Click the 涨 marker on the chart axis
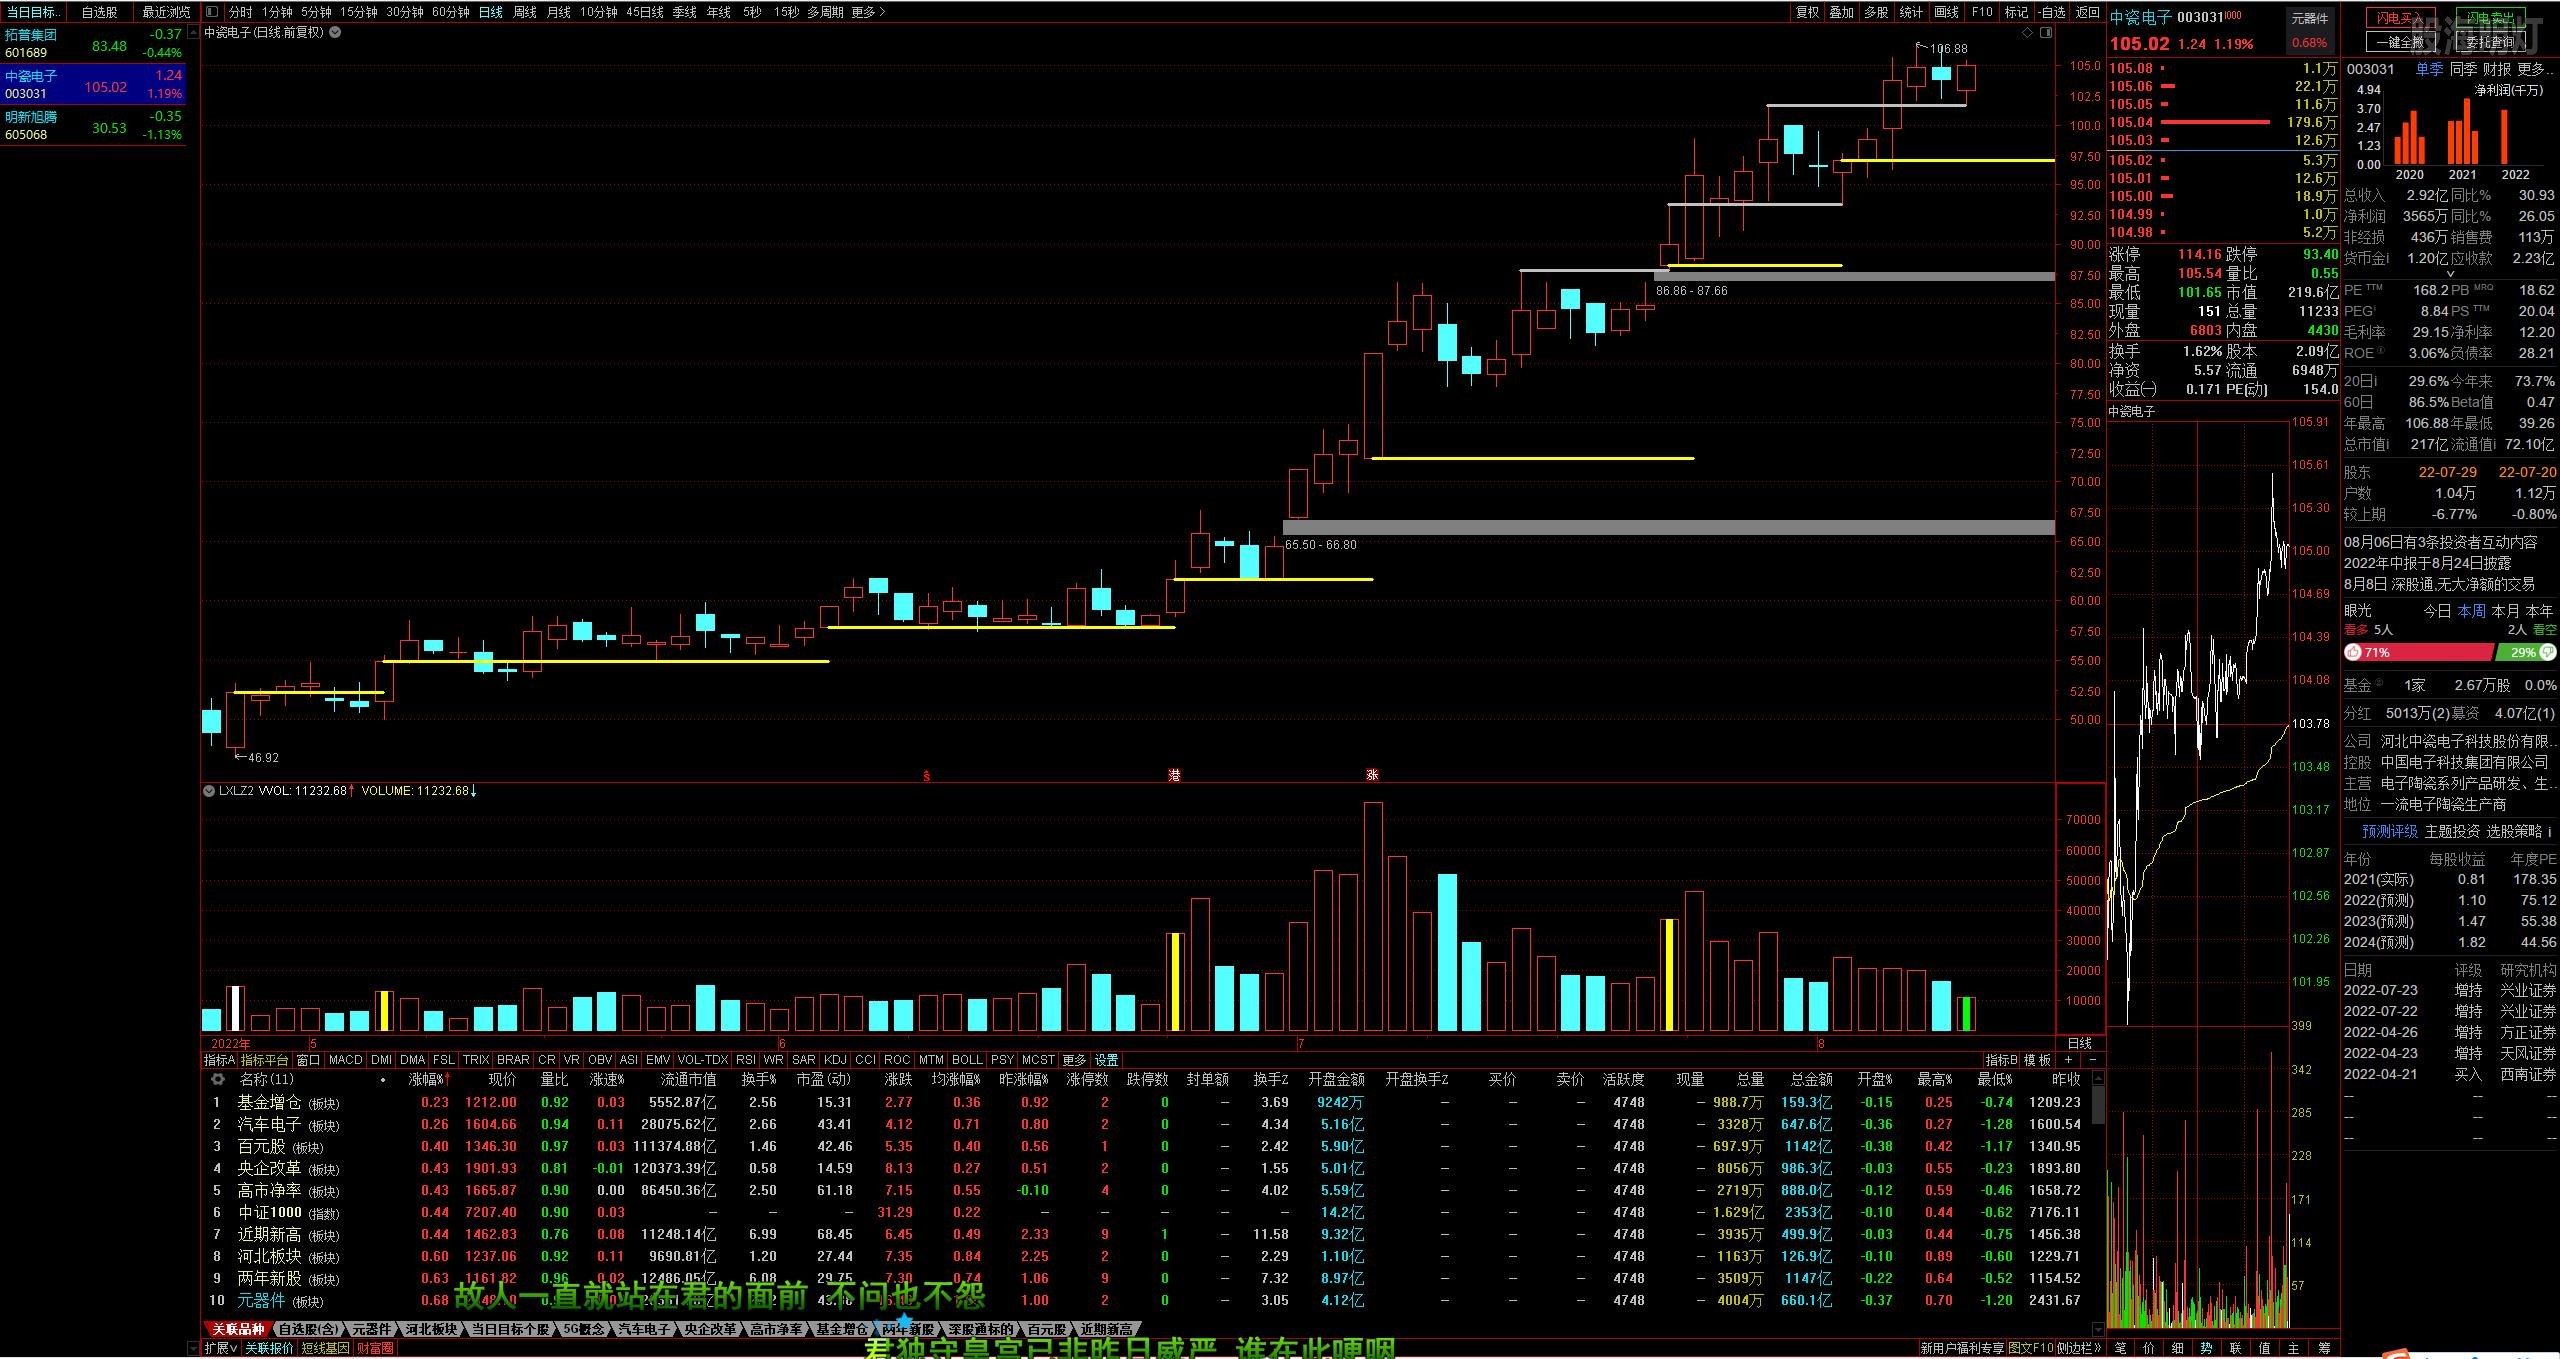The width and height of the screenshot is (2560, 1359). (x=1372, y=775)
